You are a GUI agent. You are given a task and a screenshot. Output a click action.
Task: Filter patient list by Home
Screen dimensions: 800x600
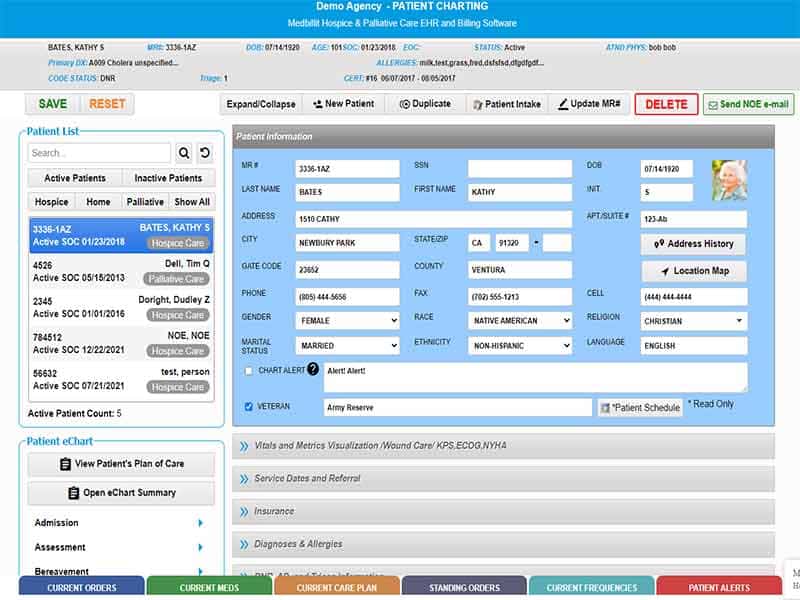click(98, 202)
